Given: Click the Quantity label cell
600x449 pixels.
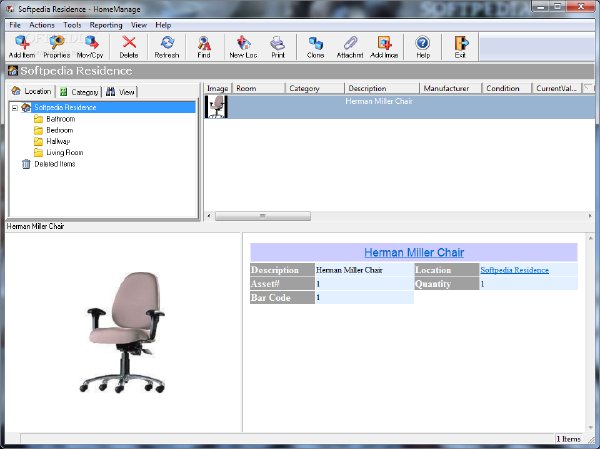Looking at the screenshot, I should [x=447, y=284].
